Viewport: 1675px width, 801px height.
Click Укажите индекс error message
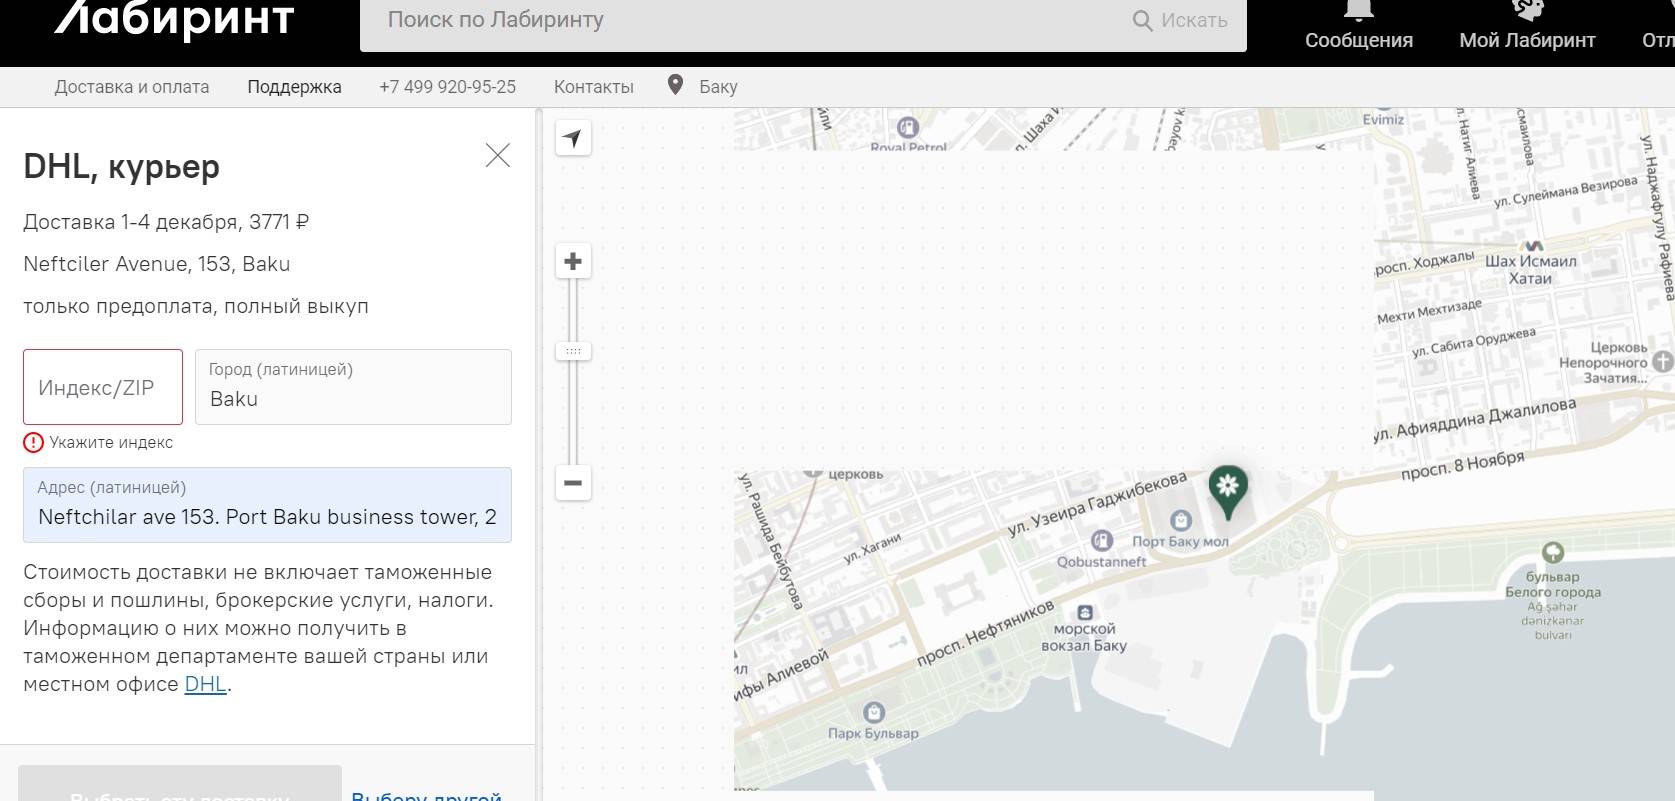click(111, 442)
